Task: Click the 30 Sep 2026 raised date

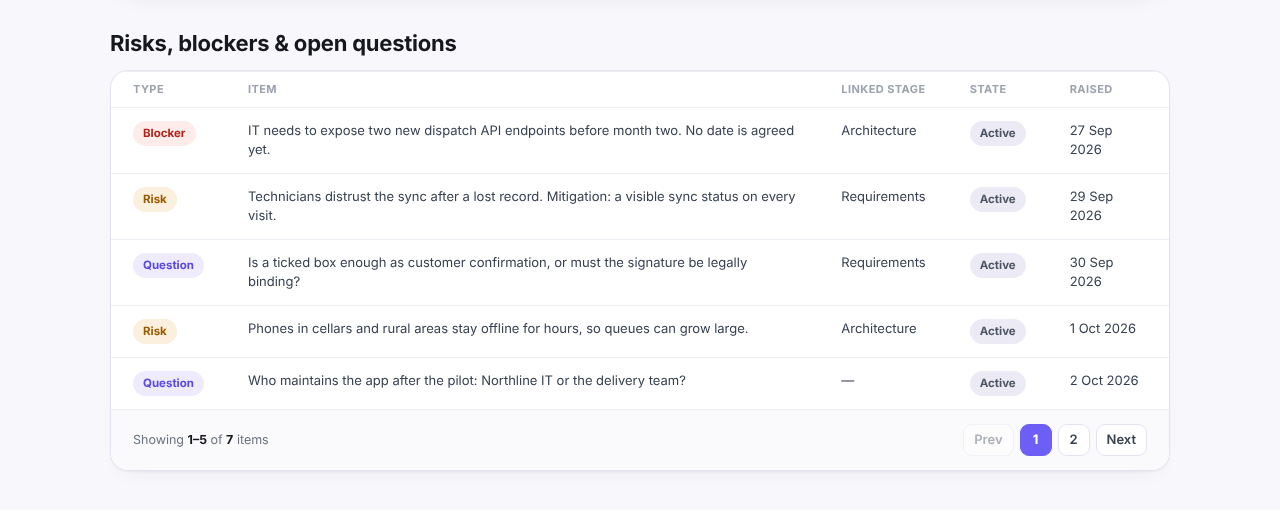Action: (x=1091, y=272)
